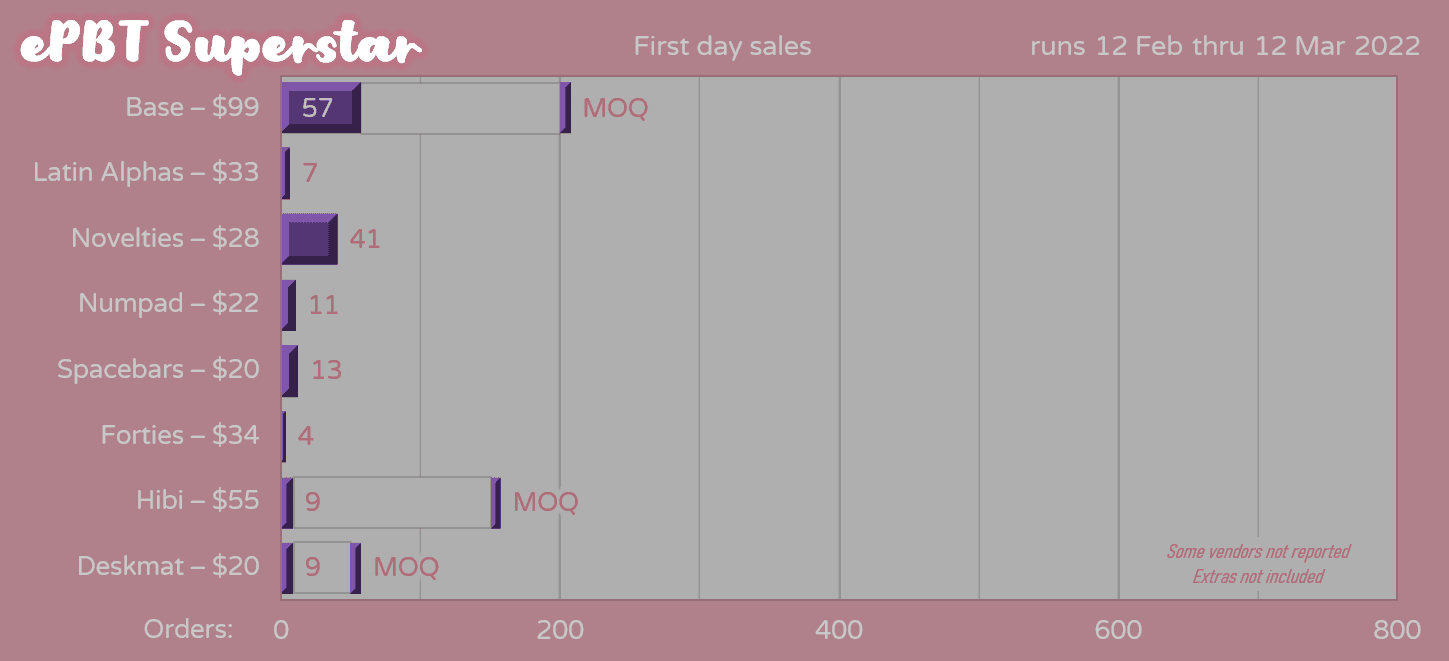Click the Spacebars value 13
The image size is (1449, 661).
(x=326, y=371)
